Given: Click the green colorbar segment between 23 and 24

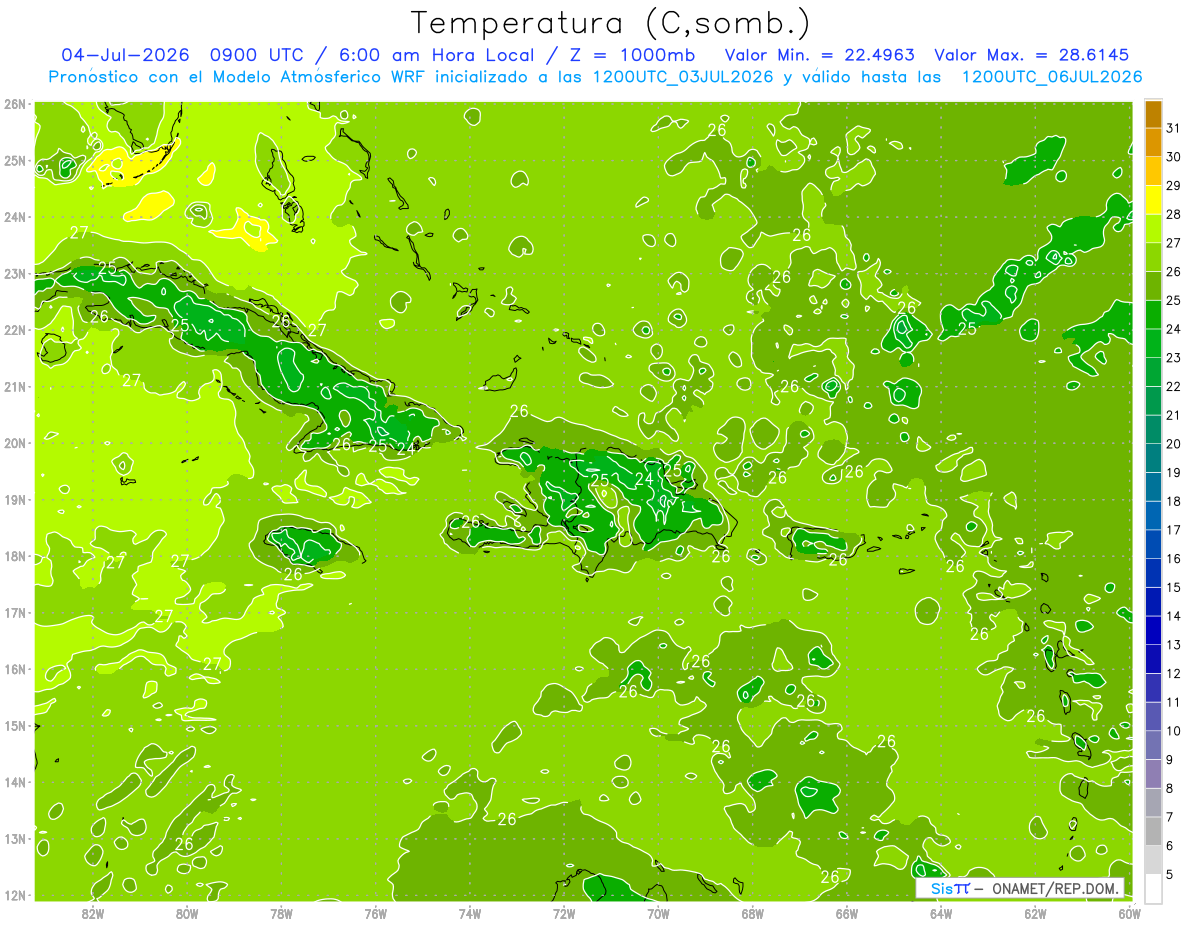Looking at the screenshot, I should 1153,344.
